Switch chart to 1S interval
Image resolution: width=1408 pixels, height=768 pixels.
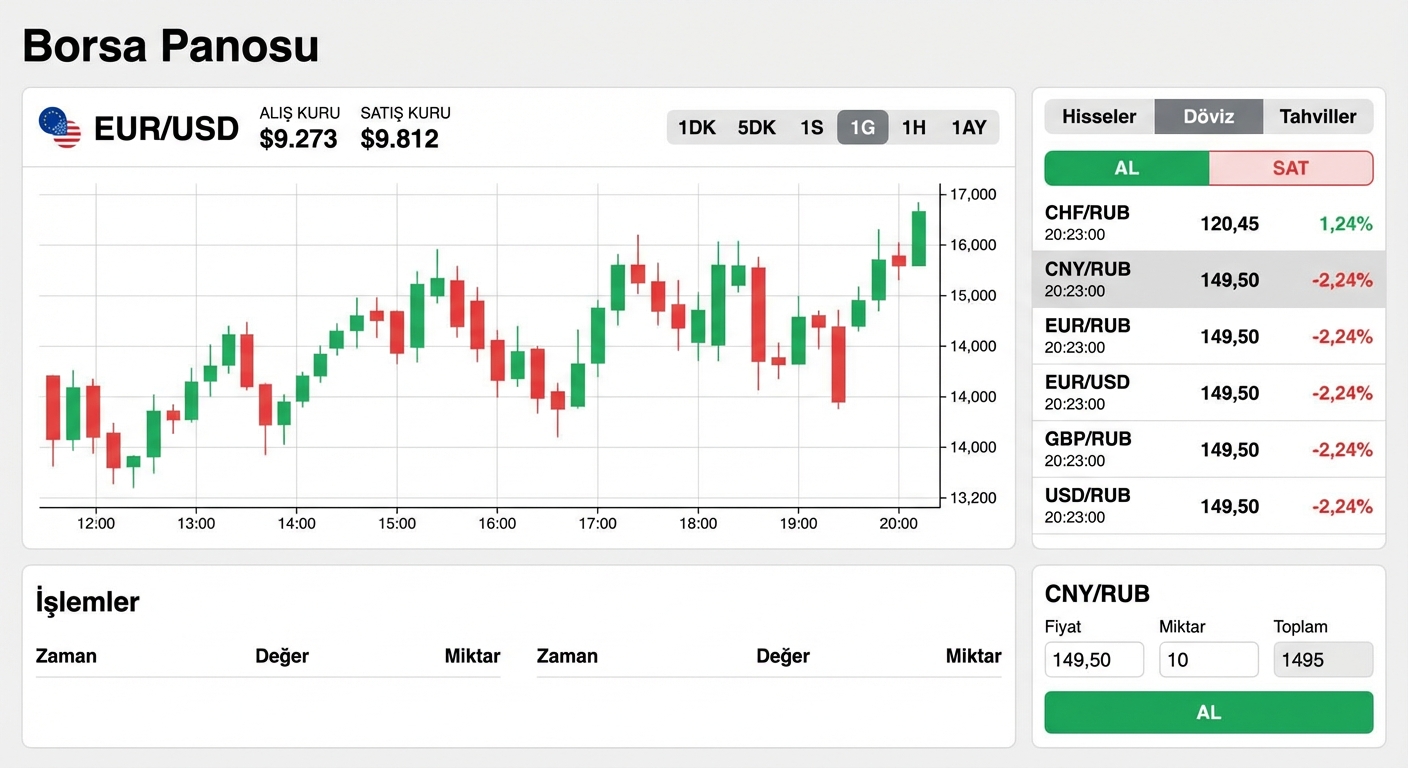coord(811,127)
